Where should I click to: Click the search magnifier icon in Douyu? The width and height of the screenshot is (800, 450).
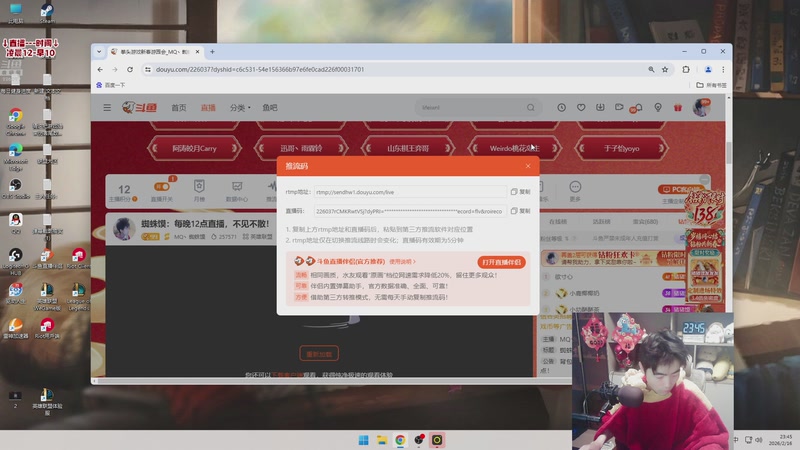tap(531, 108)
